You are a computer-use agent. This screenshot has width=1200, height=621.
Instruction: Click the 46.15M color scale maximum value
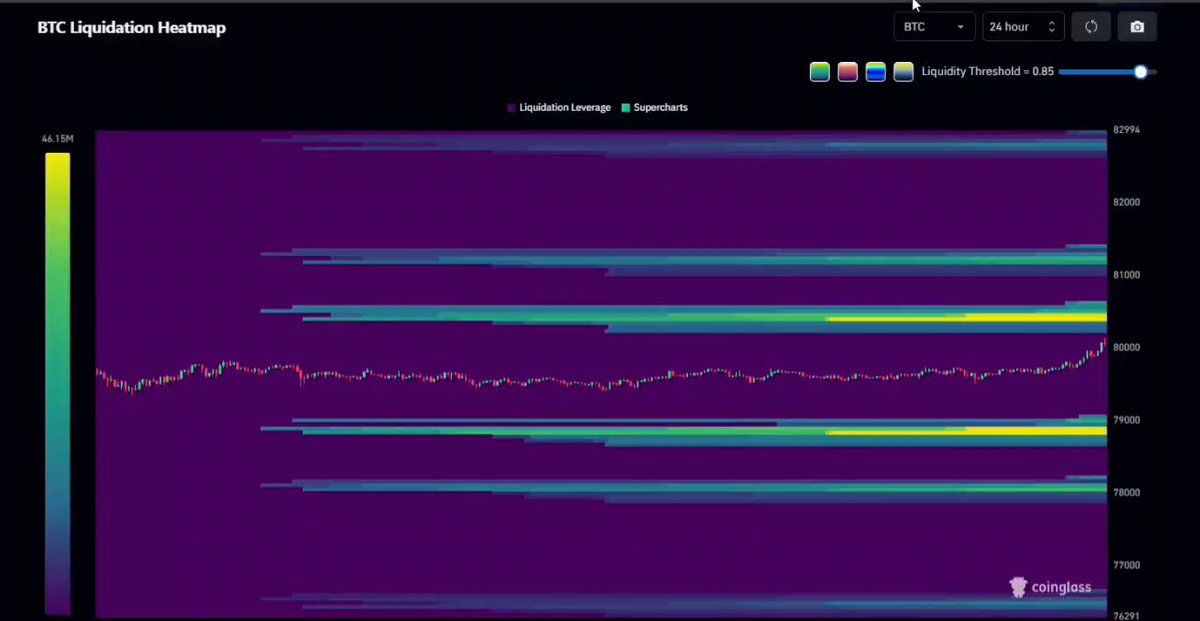(x=58, y=140)
